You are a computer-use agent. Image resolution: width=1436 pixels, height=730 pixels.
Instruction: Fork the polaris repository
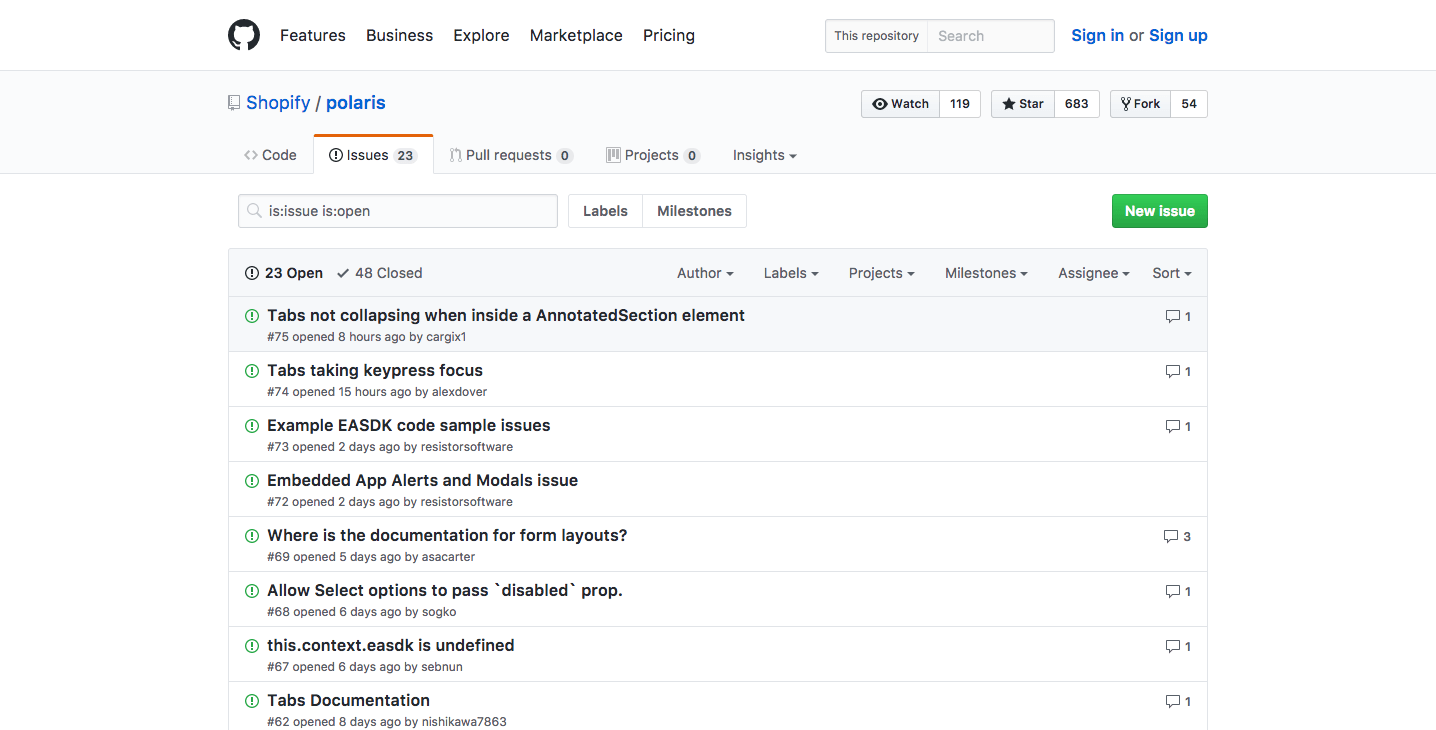pos(1140,104)
